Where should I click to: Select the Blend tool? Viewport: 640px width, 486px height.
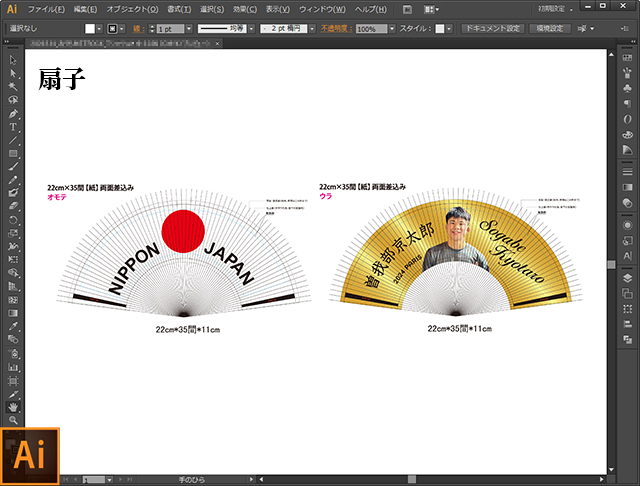click(x=13, y=339)
